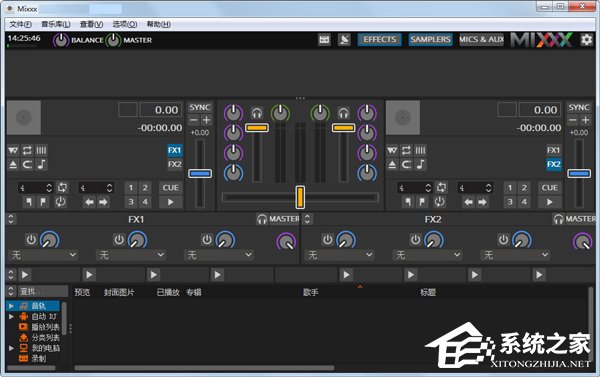Open first FX1 effect selection dropdown

coord(43,255)
